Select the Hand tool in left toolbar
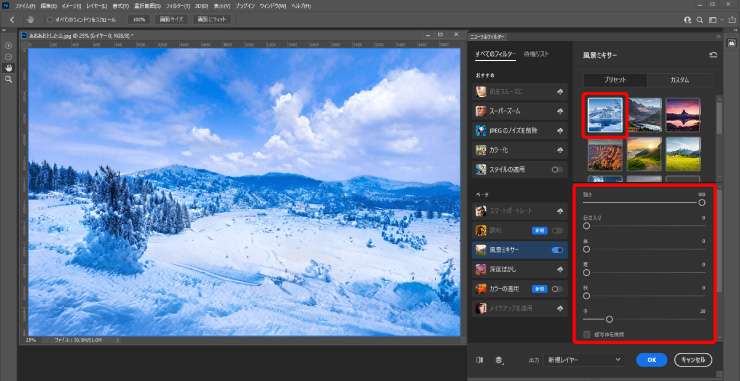Image resolution: width=740 pixels, height=381 pixels. pyautogui.click(x=8, y=68)
